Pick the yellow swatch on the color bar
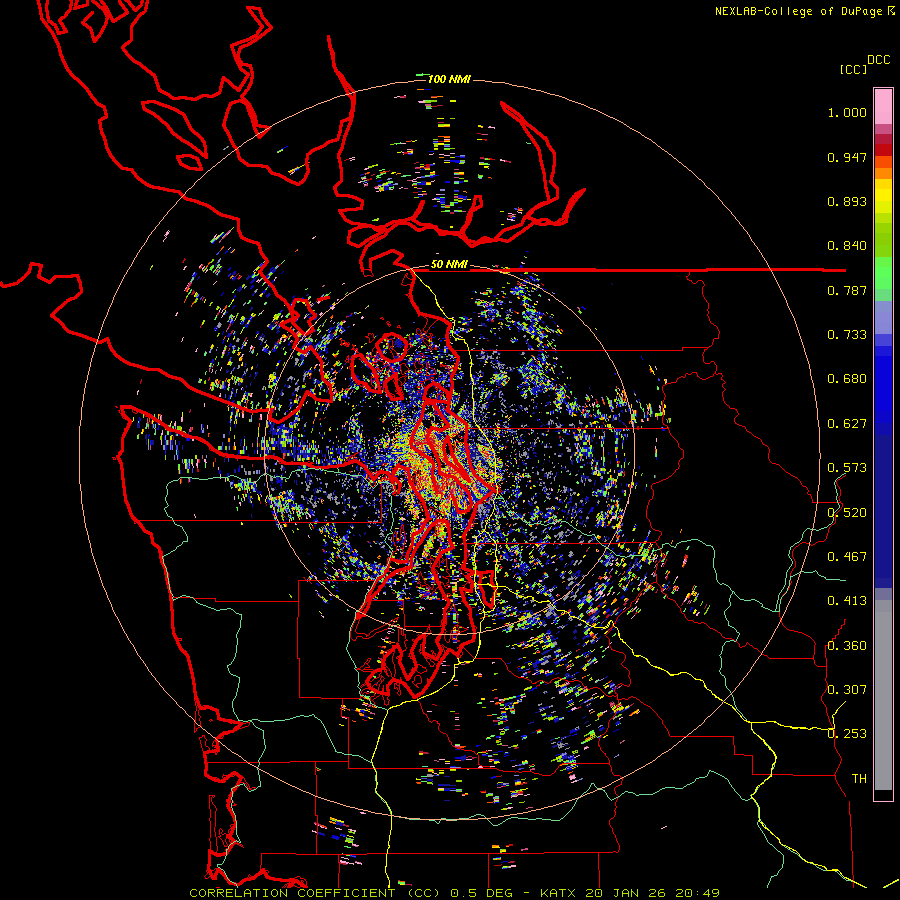 coord(883,197)
